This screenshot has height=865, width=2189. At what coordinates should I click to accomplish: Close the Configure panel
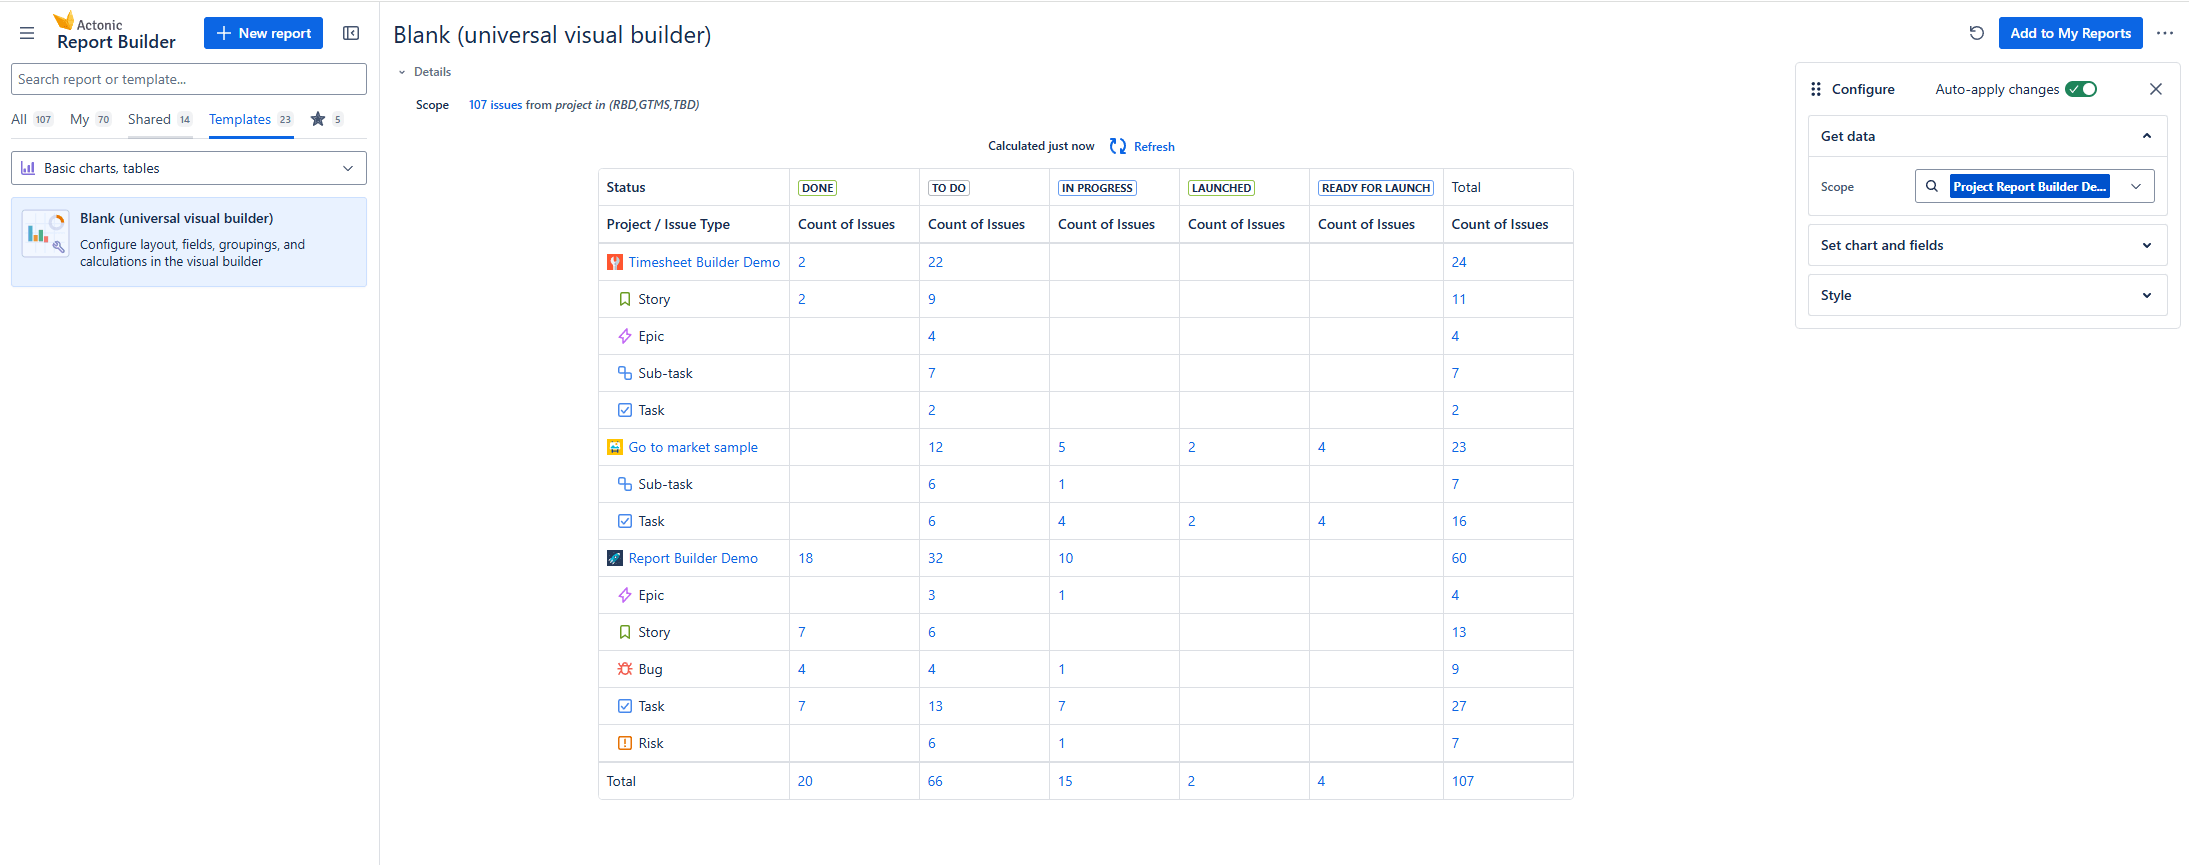tap(2156, 89)
